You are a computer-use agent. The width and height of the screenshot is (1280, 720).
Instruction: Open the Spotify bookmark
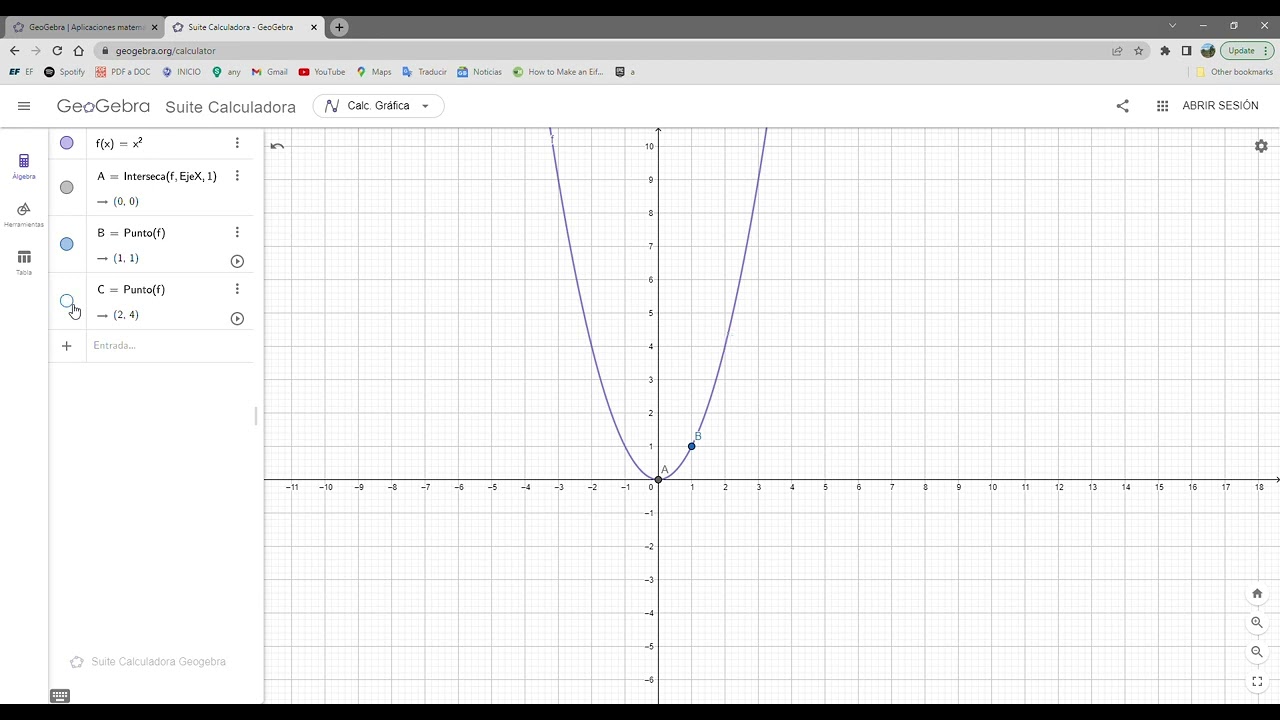65,72
